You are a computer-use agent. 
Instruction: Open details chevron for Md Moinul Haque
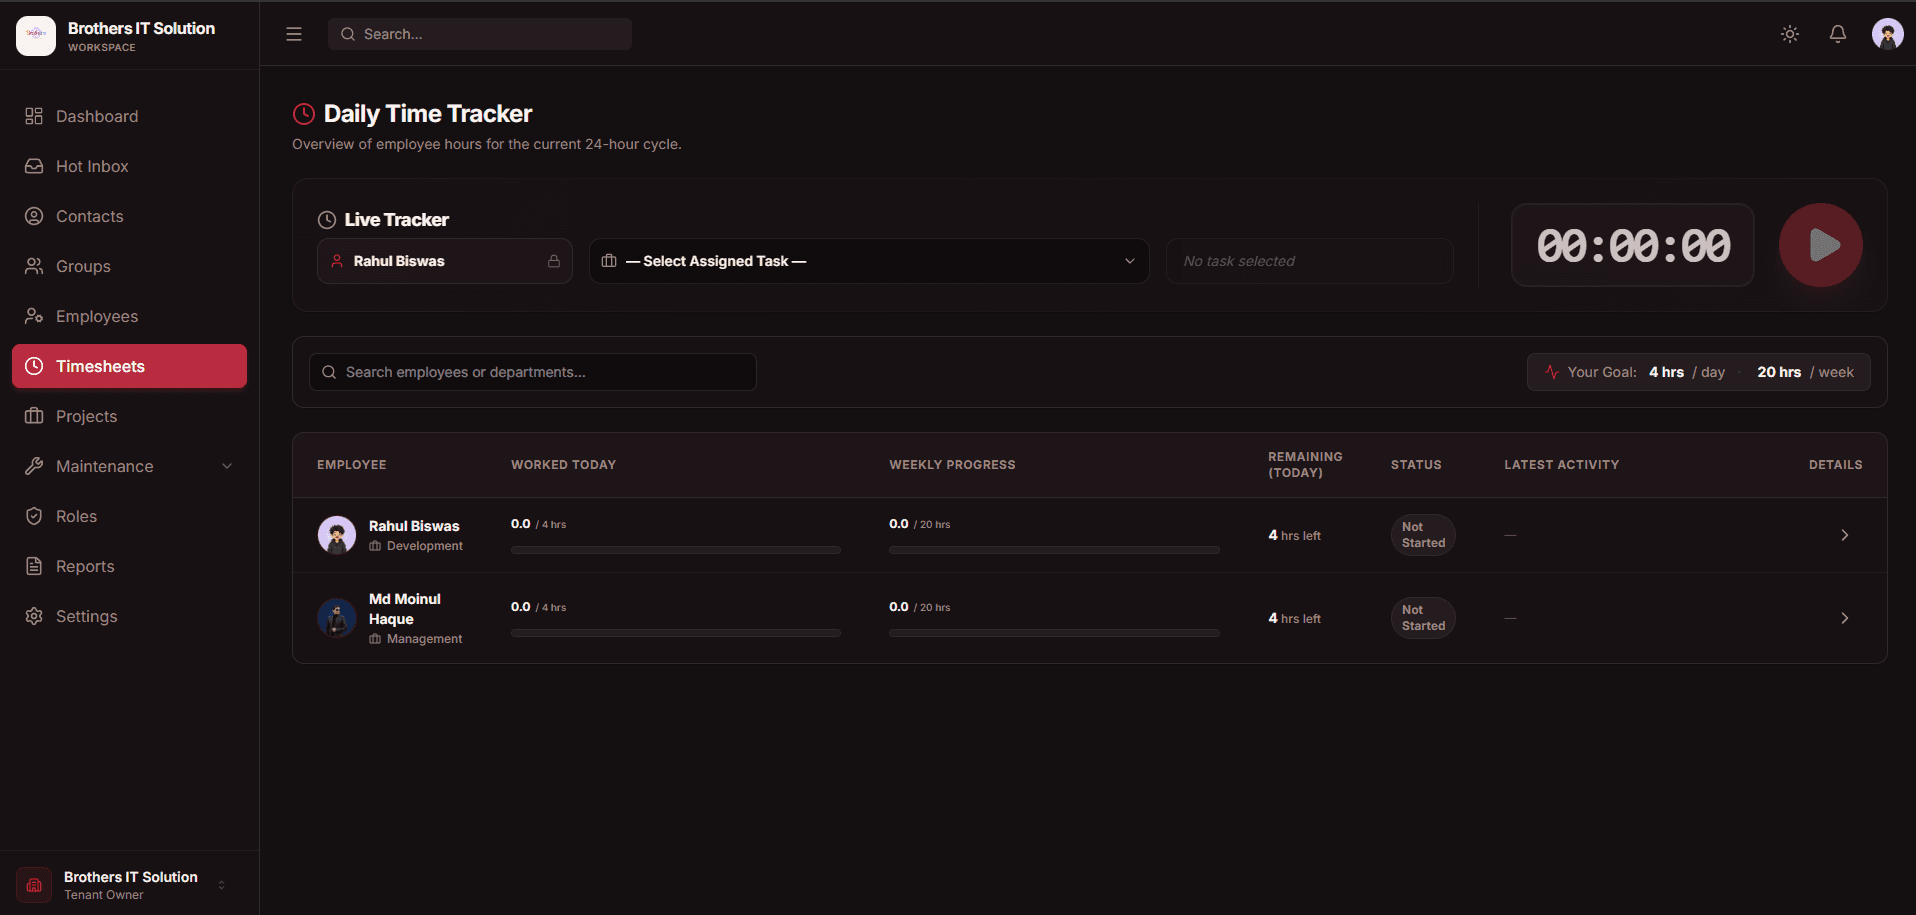coord(1845,618)
